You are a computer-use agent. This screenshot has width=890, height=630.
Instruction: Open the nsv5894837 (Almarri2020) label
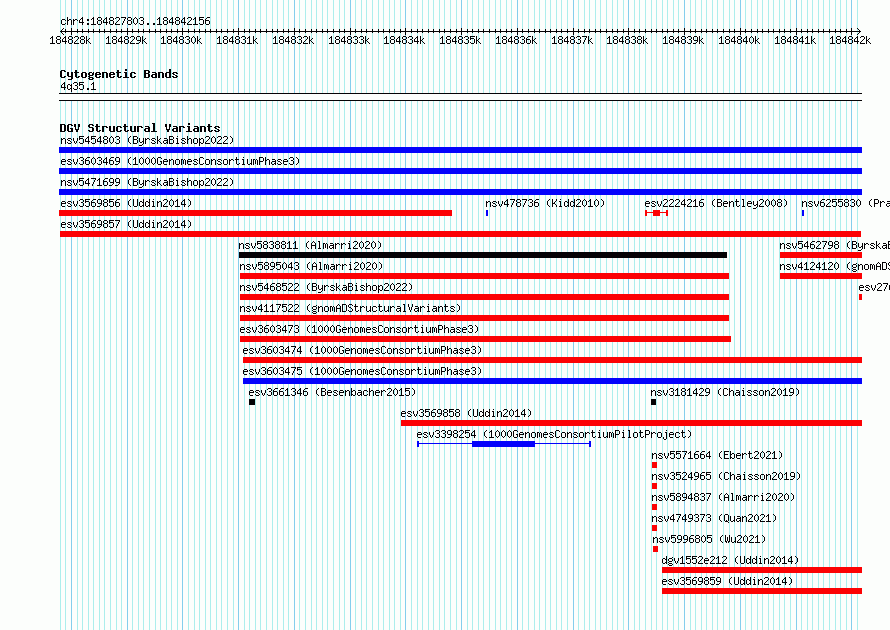(x=723, y=497)
